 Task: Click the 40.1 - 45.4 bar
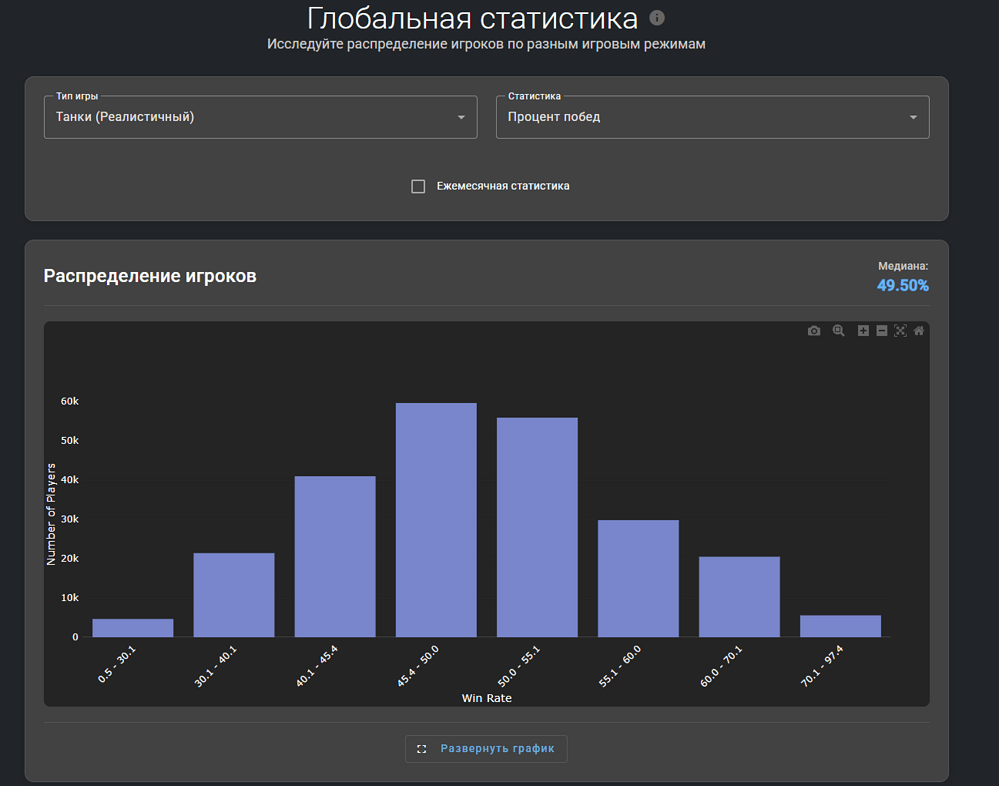point(335,556)
